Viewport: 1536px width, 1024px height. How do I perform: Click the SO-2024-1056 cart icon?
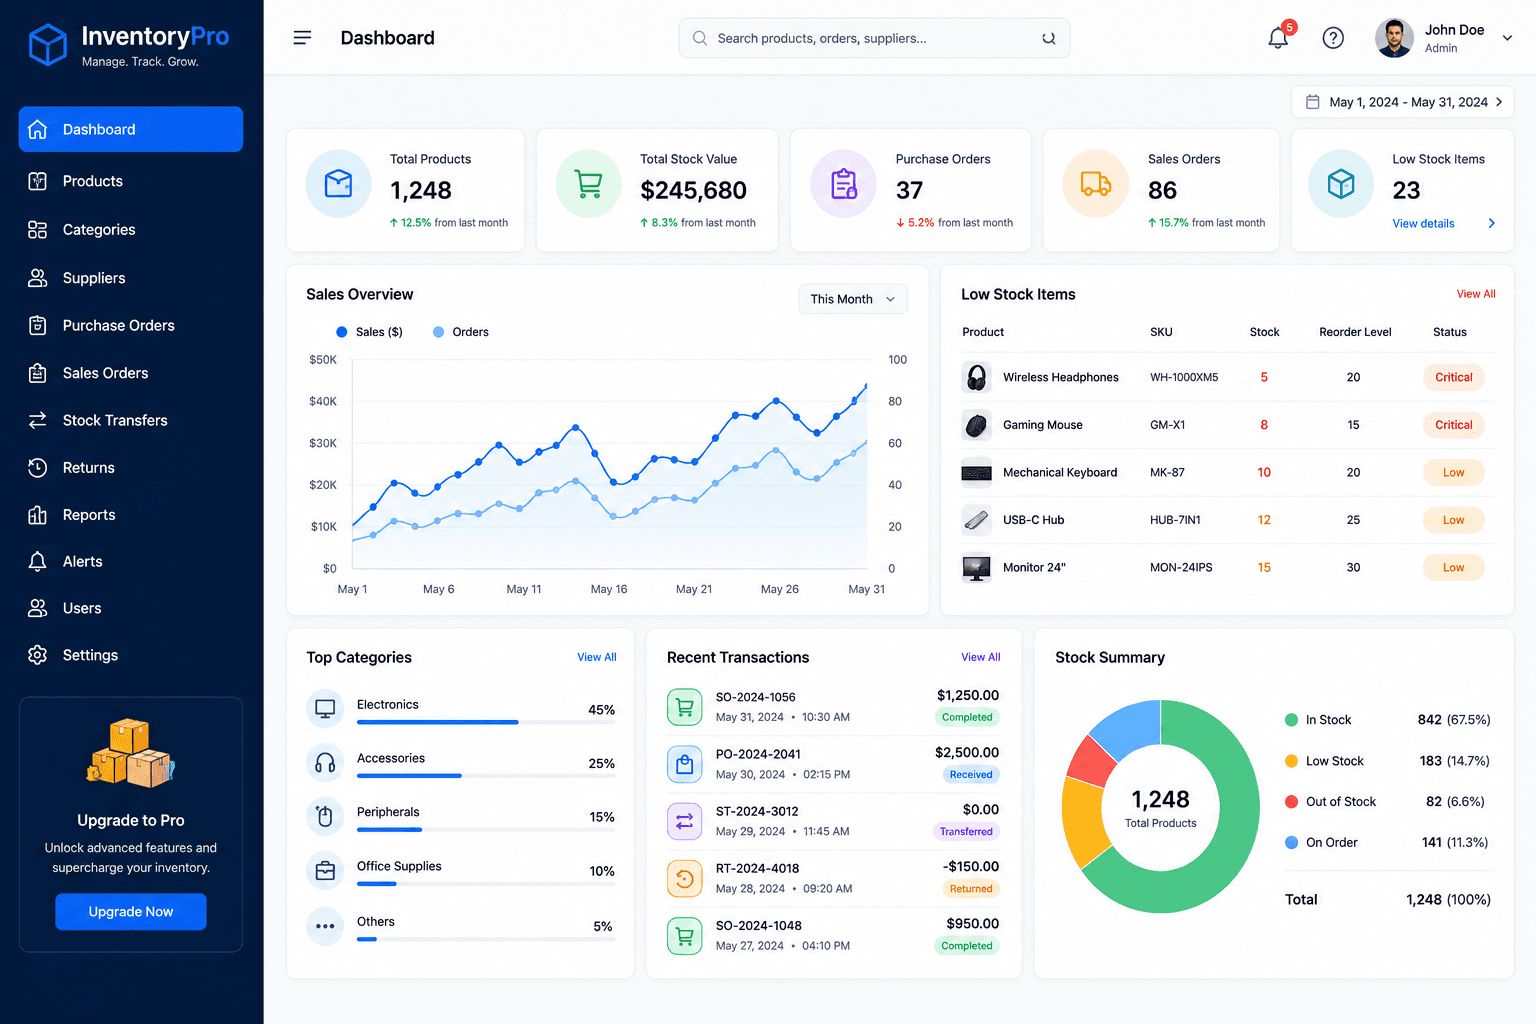(x=685, y=707)
